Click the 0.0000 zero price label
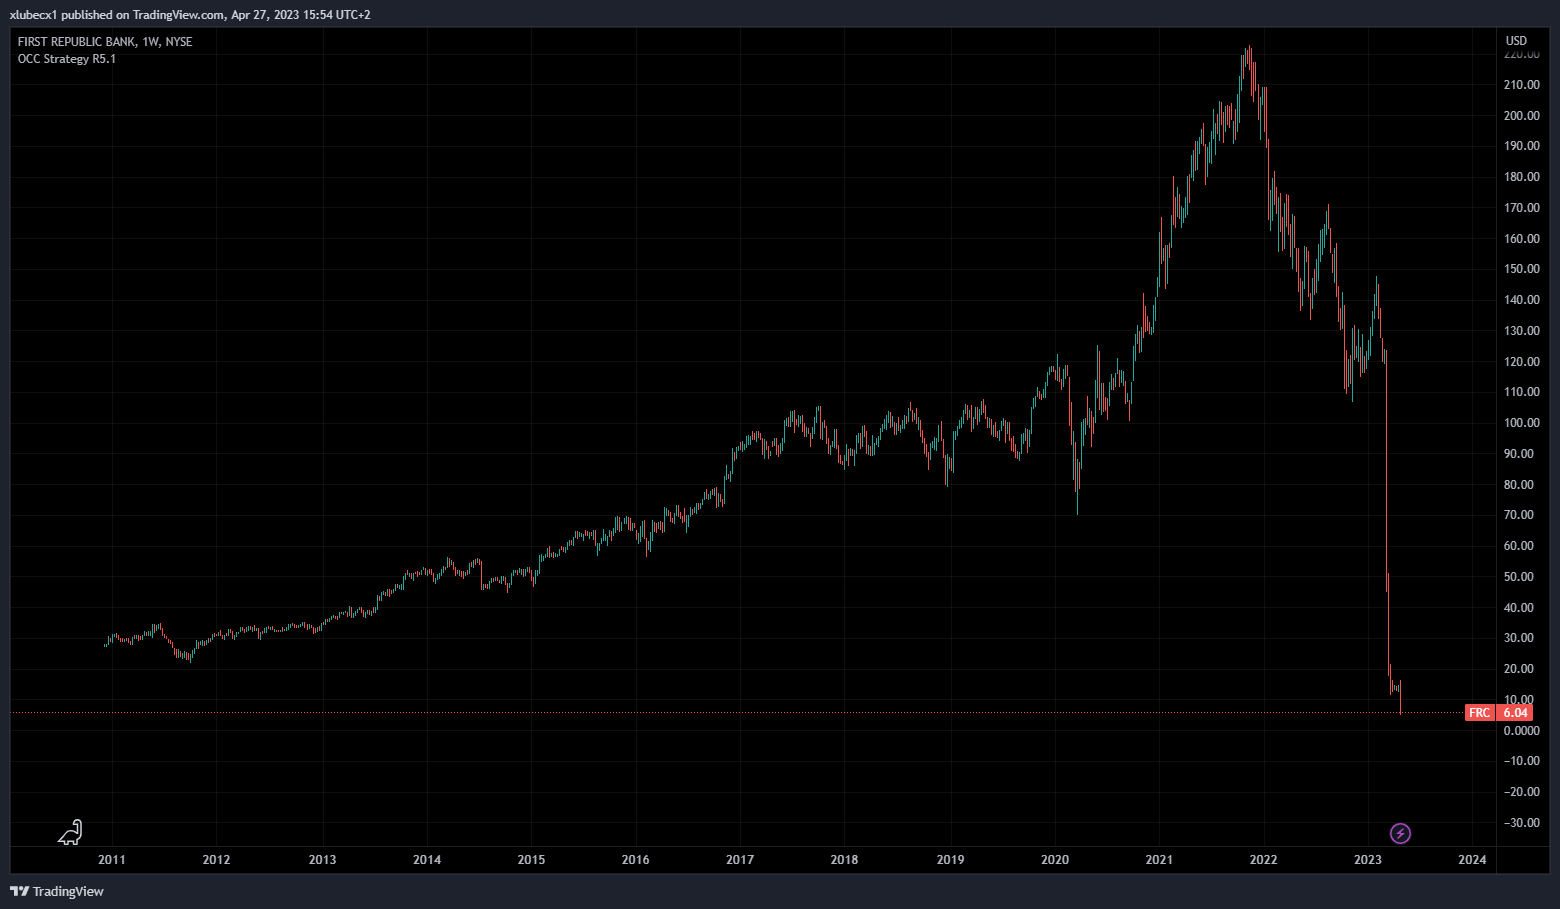This screenshot has width=1560, height=909. pyautogui.click(x=1521, y=731)
